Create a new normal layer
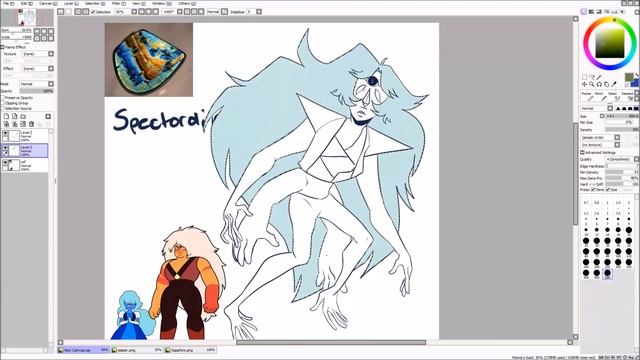This screenshot has height=360, width=640. [x=6, y=116]
